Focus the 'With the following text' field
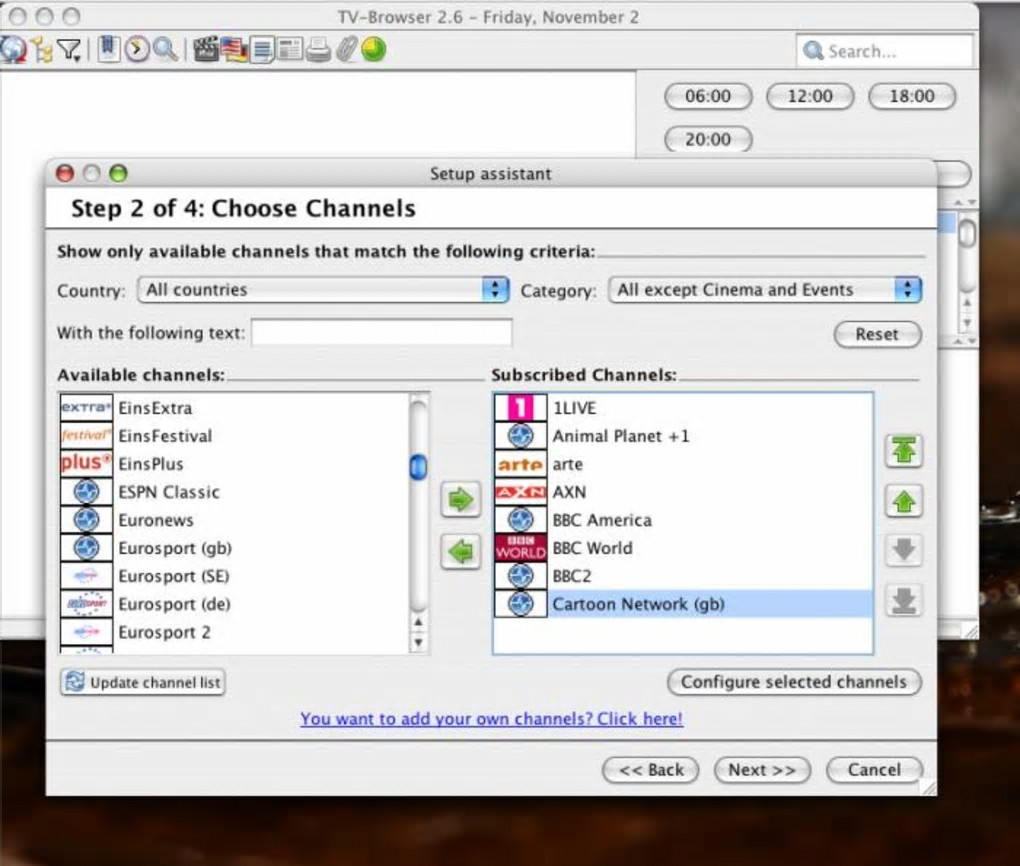This screenshot has height=866, width=1020. (x=382, y=333)
